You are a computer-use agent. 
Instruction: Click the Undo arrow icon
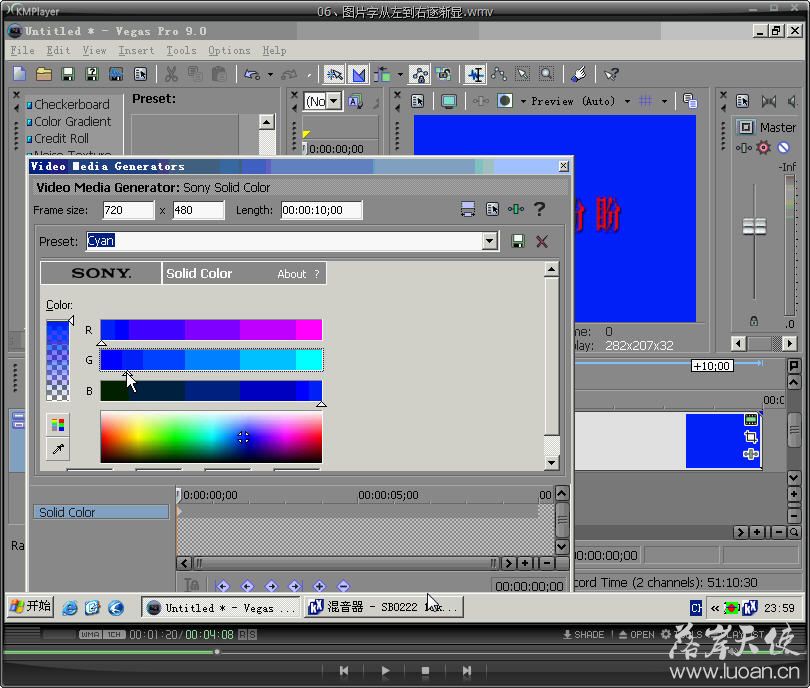click(x=252, y=75)
